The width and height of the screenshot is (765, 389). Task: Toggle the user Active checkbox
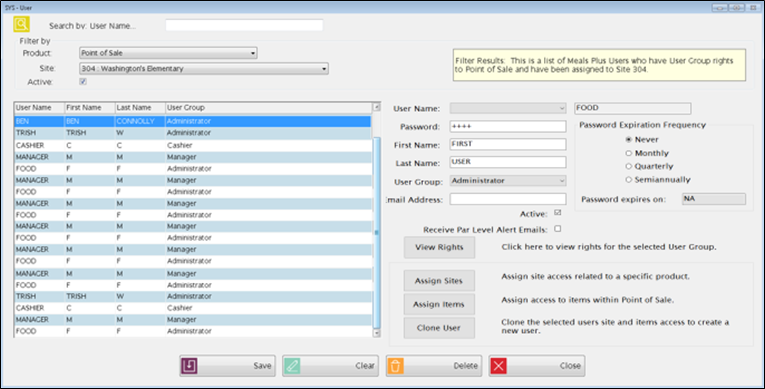(558, 213)
